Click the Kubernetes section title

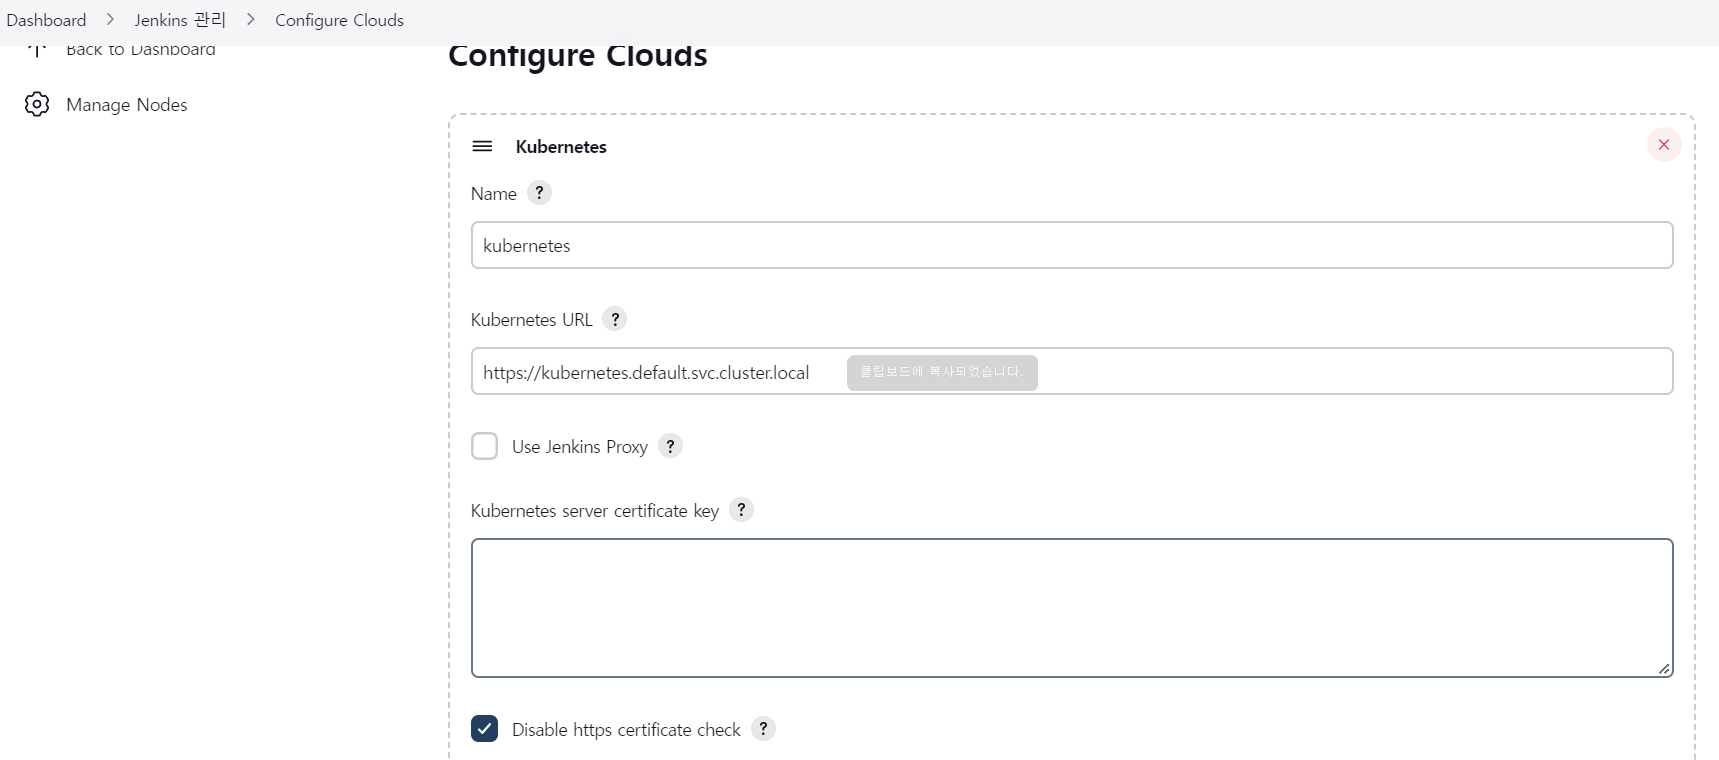[561, 146]
